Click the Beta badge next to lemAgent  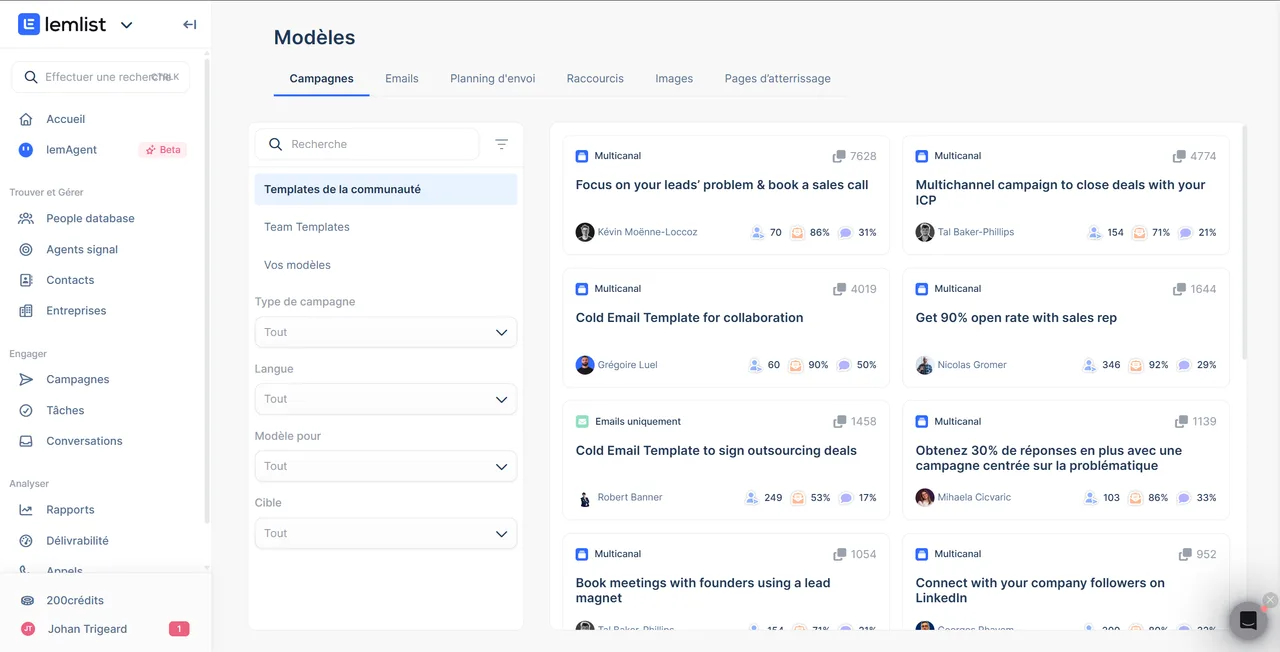coord(163,150)
